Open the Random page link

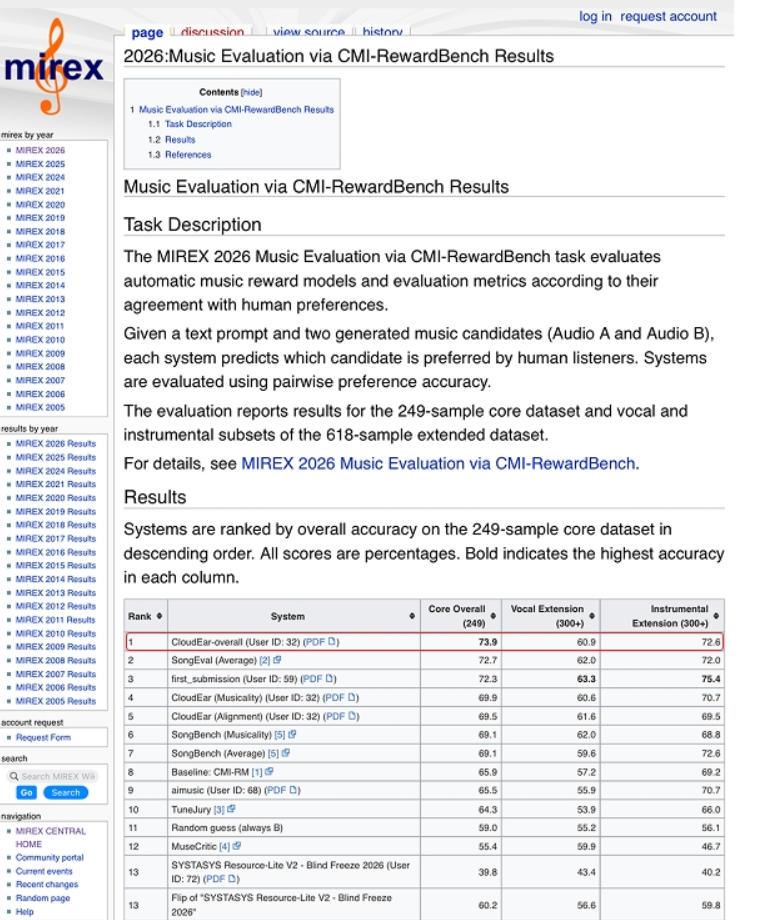[42, 898]
